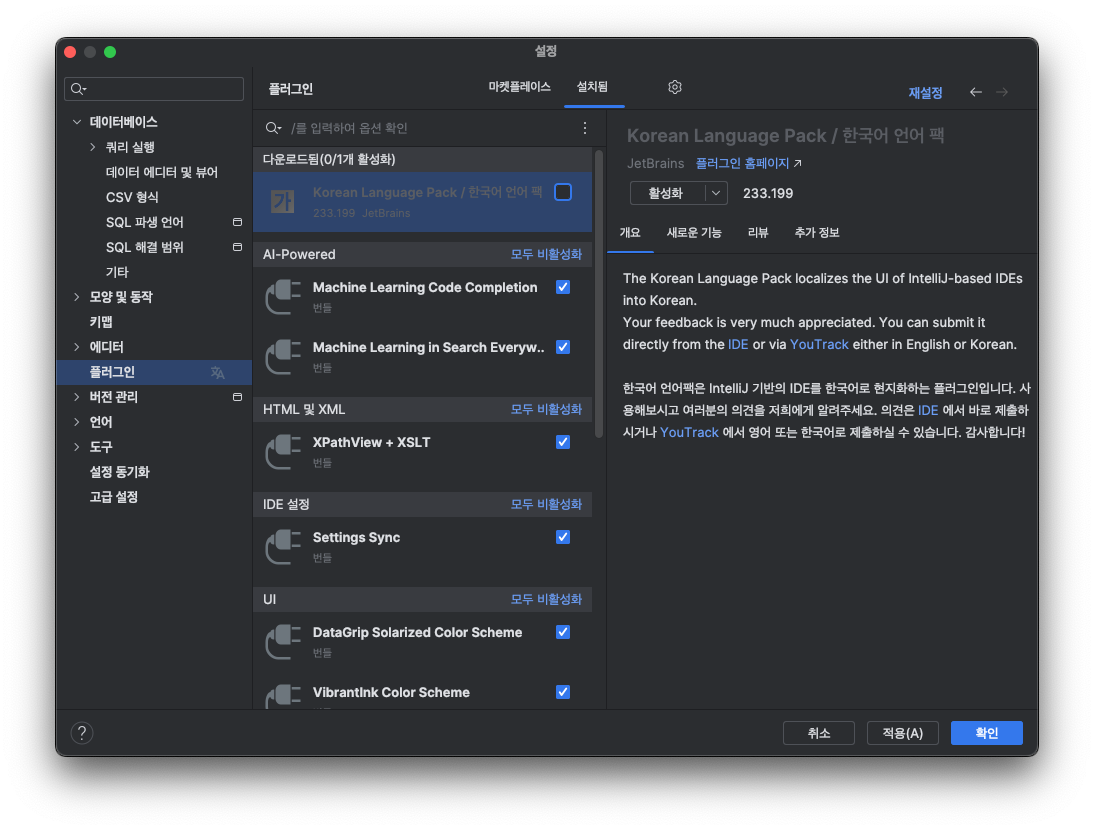
Task: Toggle VibrantInk Color Scheme checkbox
Action: [563, 692]
